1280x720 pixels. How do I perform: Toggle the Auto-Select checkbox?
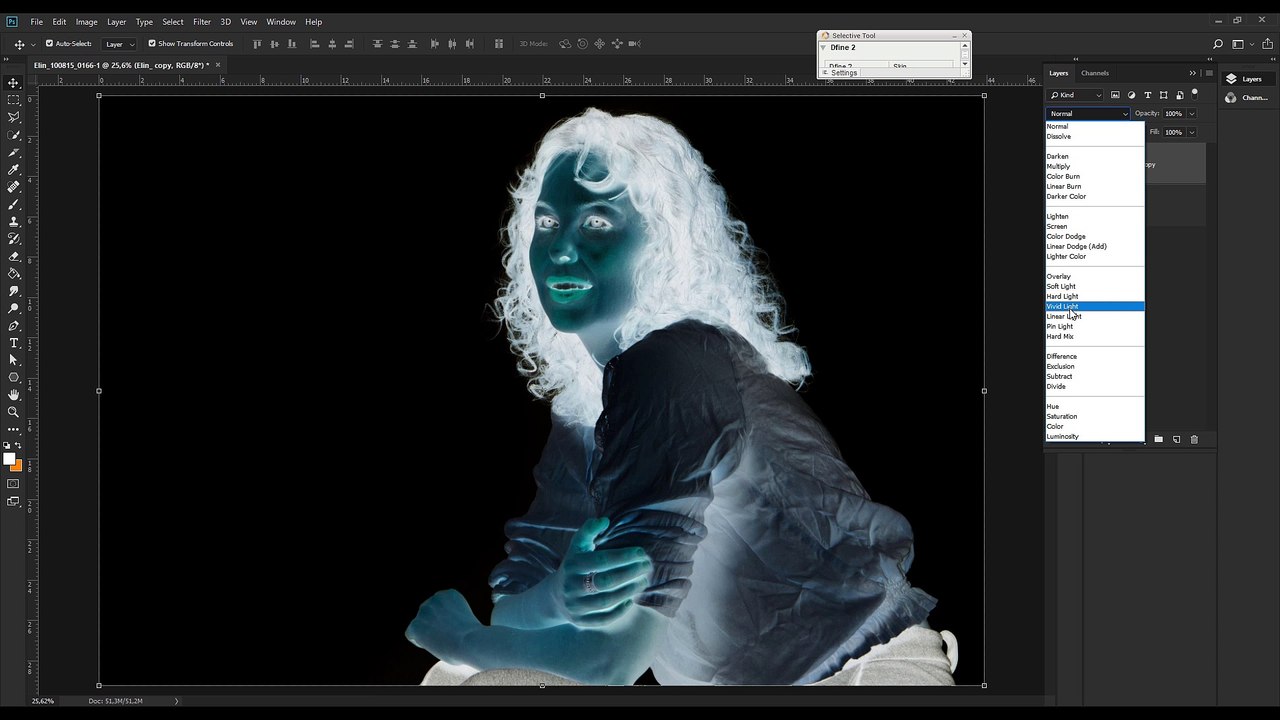(x=49, y=44)
